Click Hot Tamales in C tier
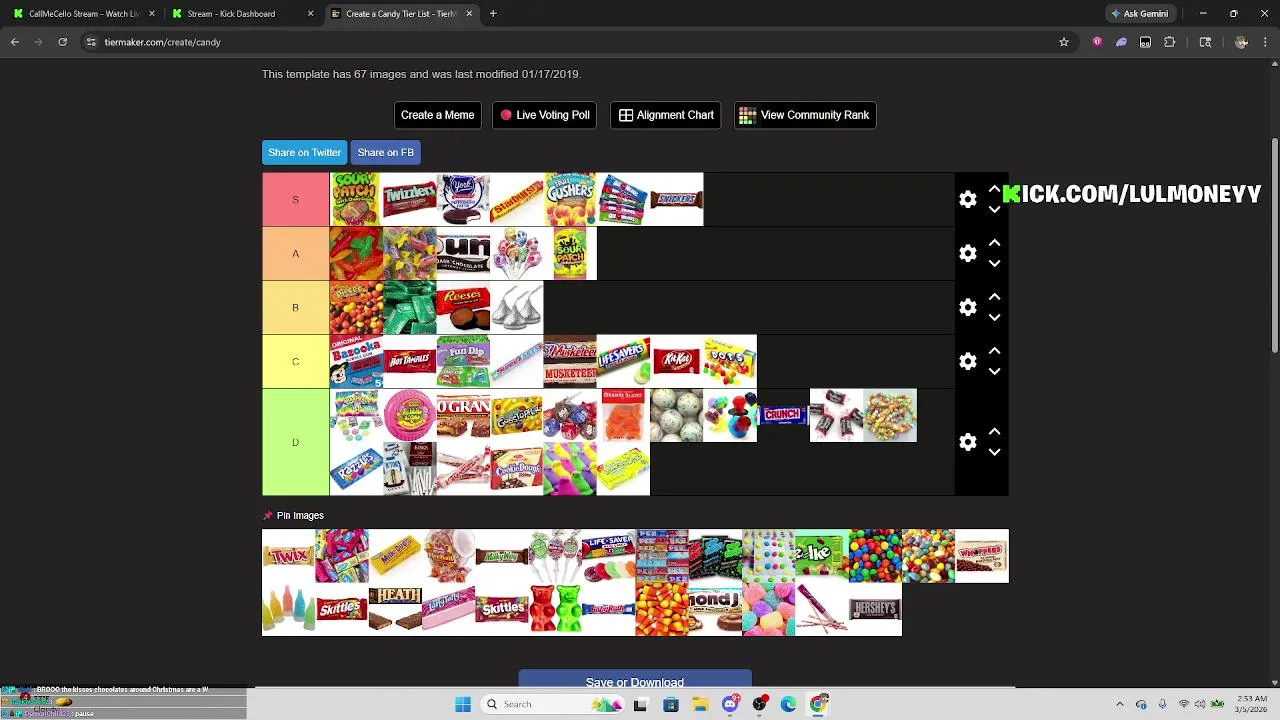 [409, 361]
